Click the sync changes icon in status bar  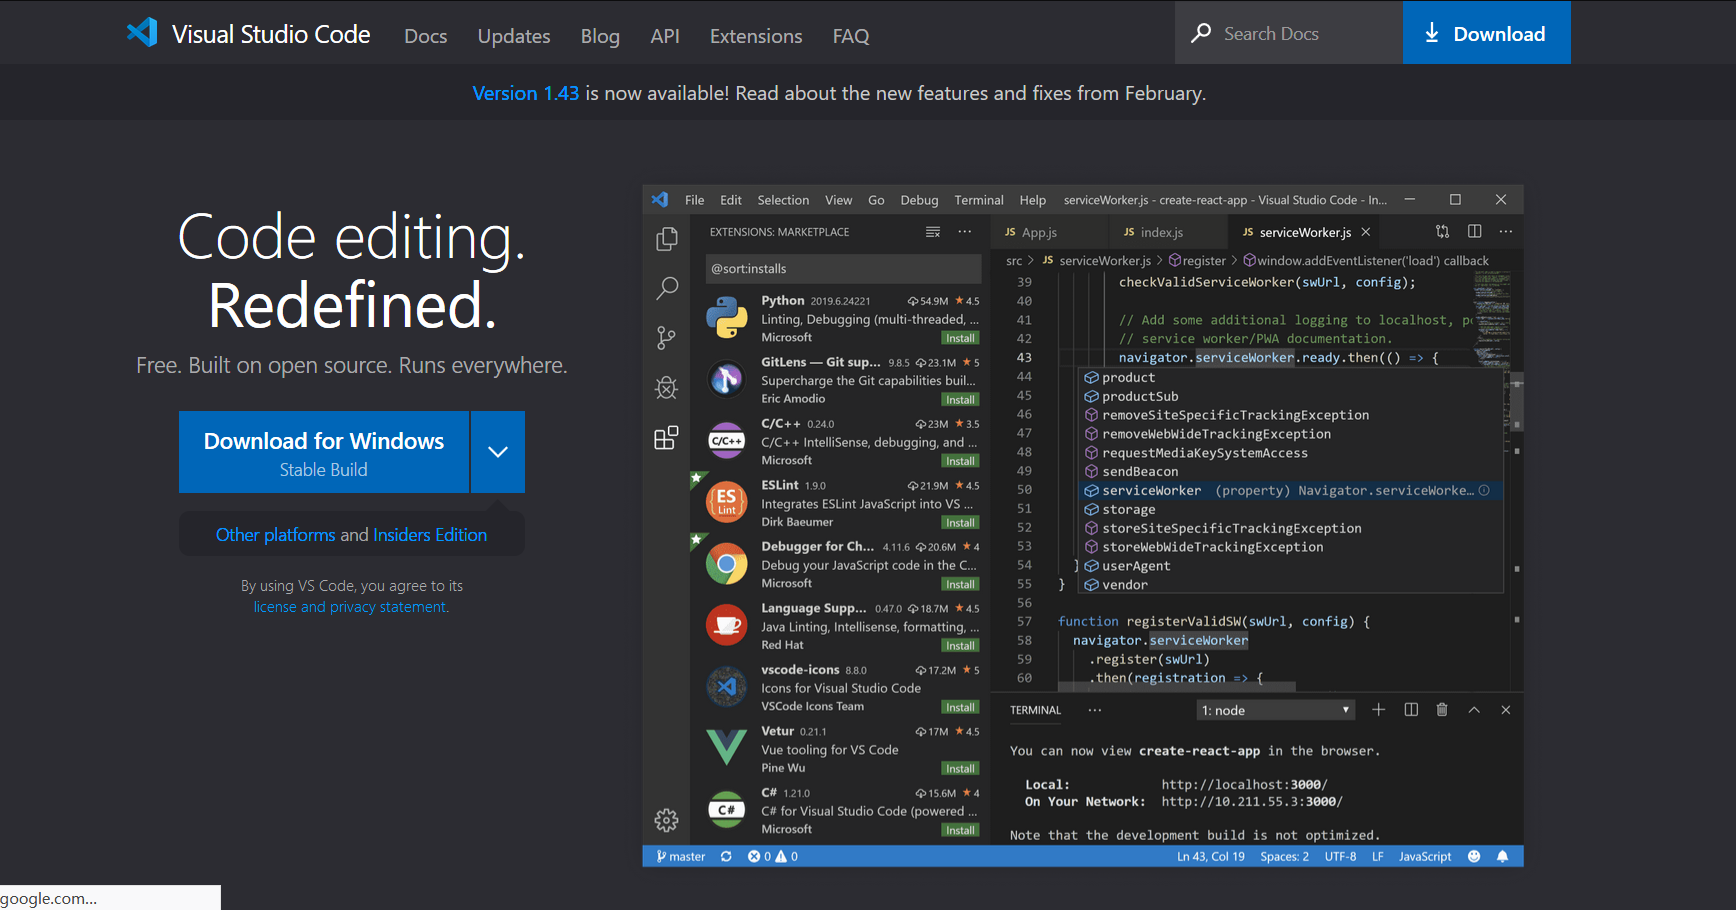tap(726, 856)
